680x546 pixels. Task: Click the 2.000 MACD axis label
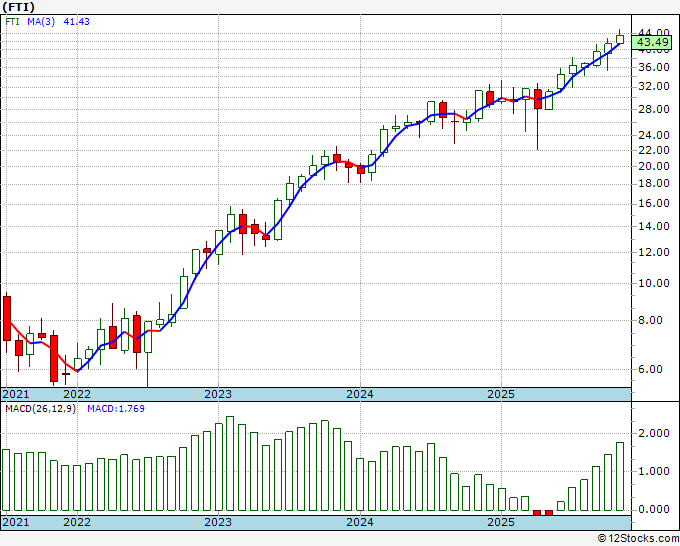coord(654,433)
